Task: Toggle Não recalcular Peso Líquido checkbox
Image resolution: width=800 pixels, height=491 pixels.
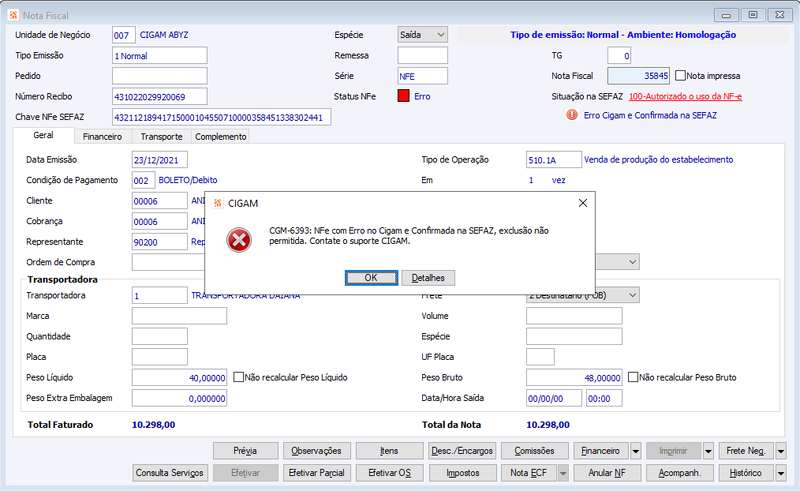Action: click(238, 377)
